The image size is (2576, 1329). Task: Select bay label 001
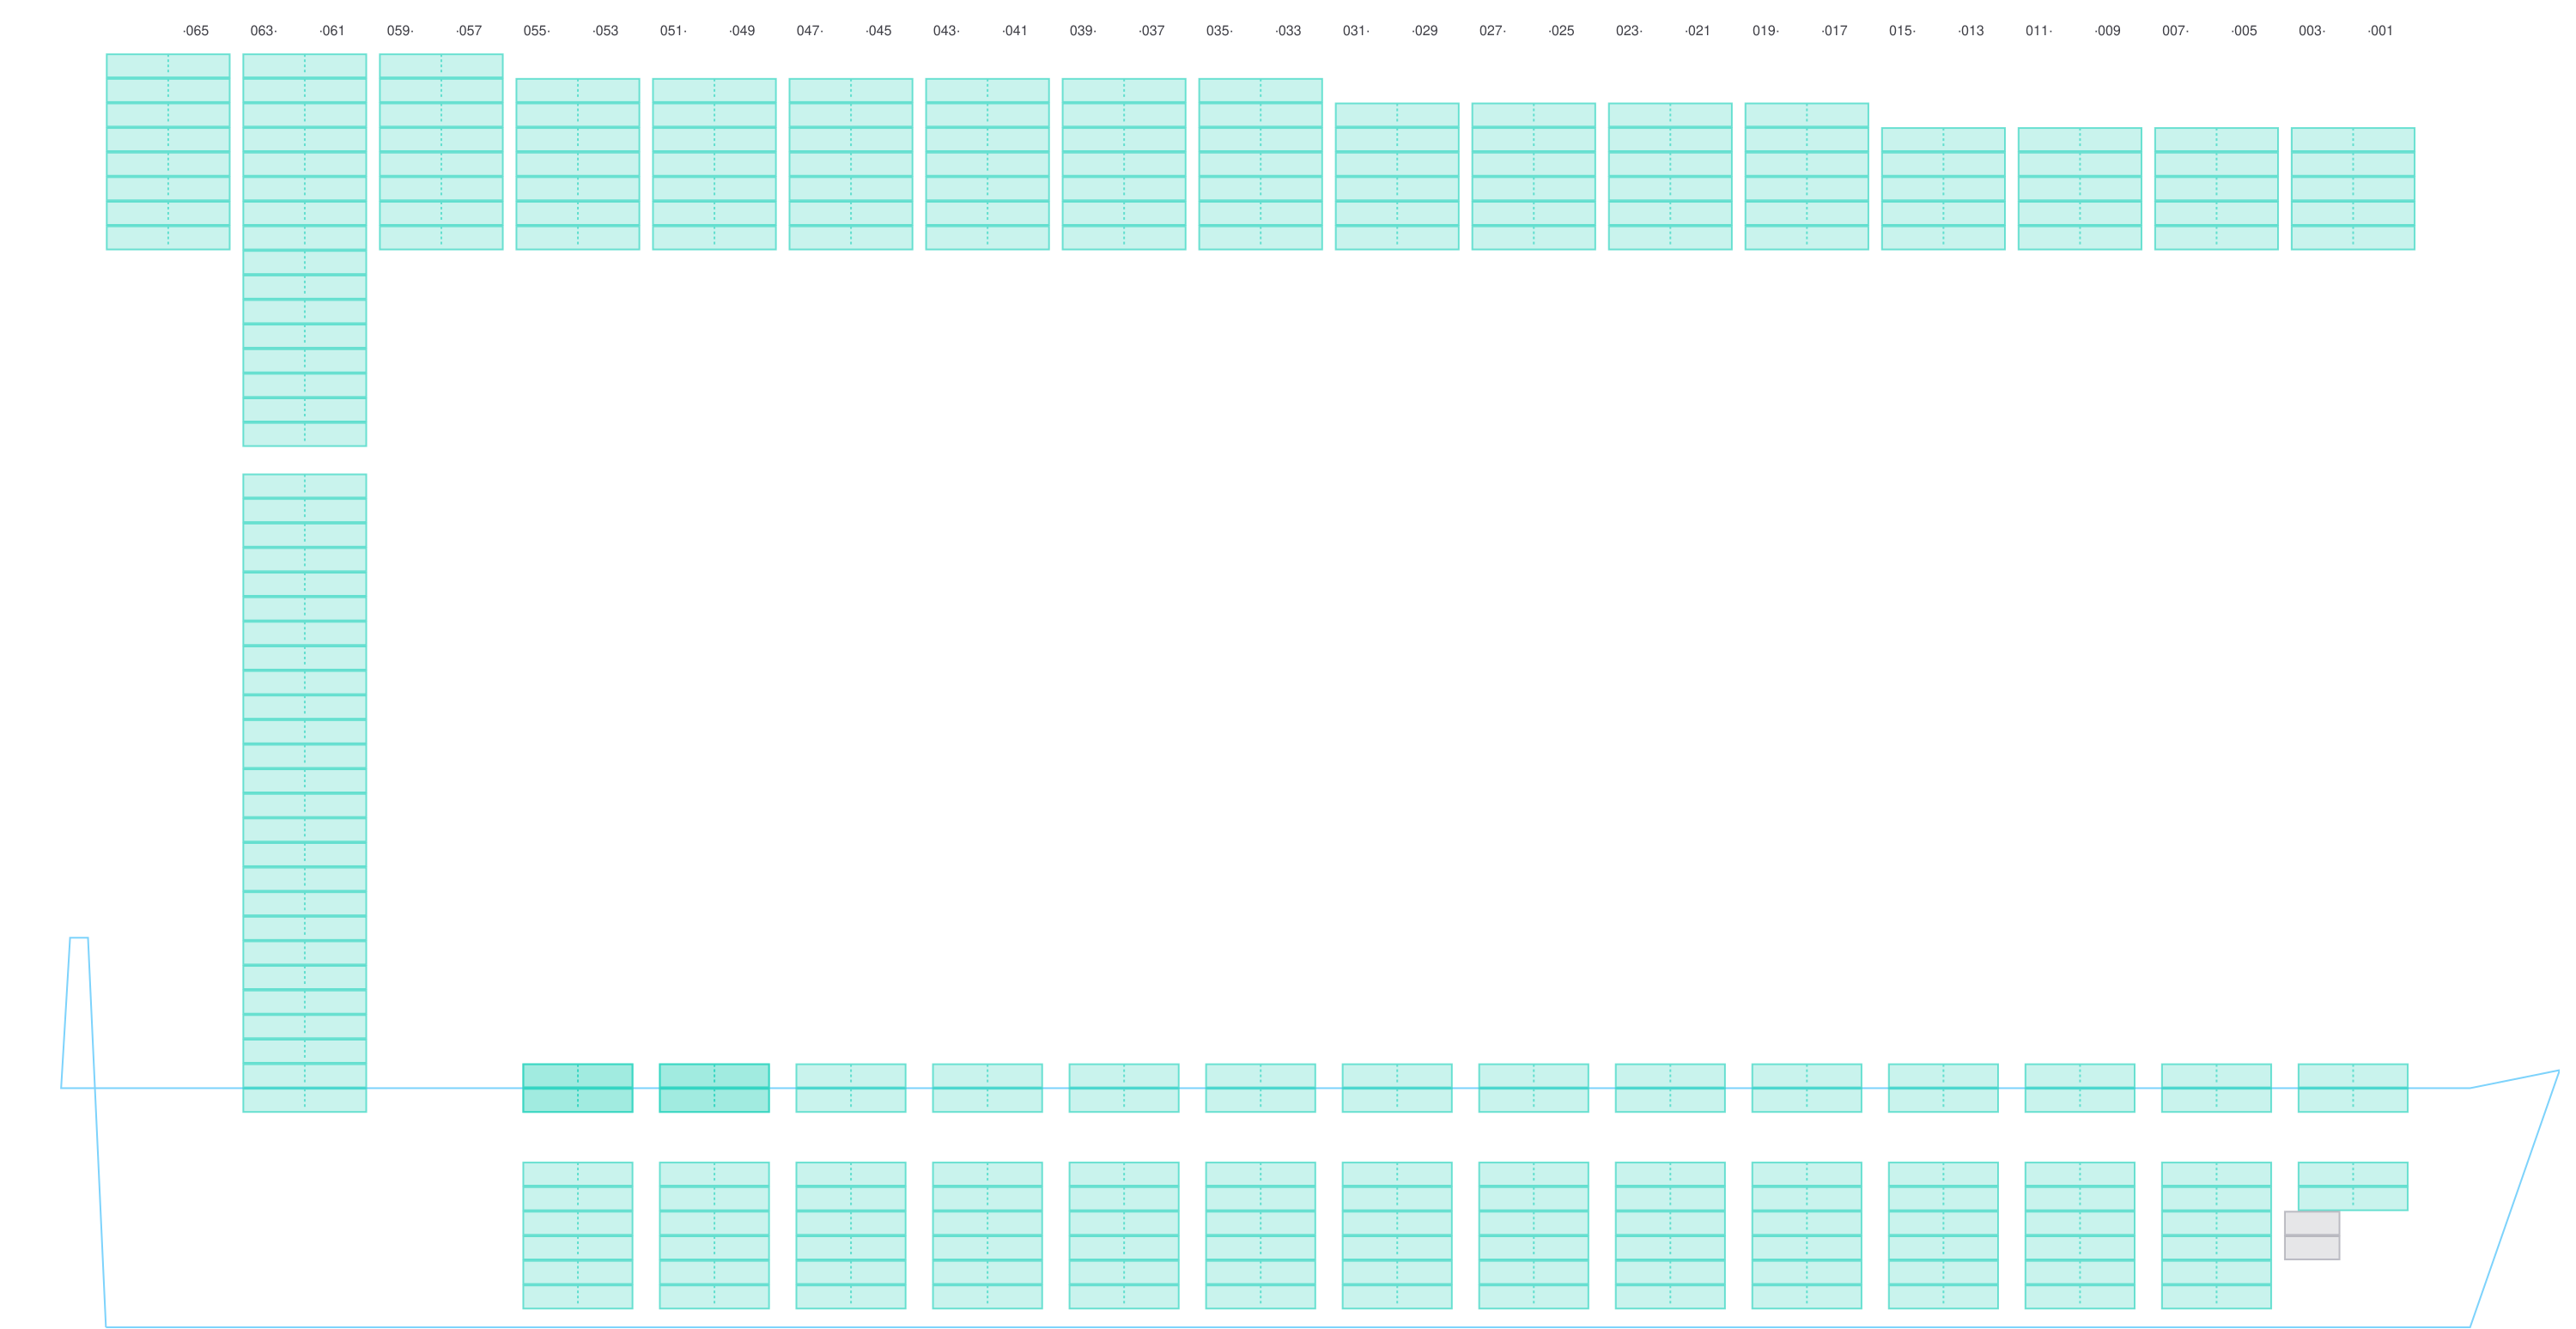(x=2380, y=31)
